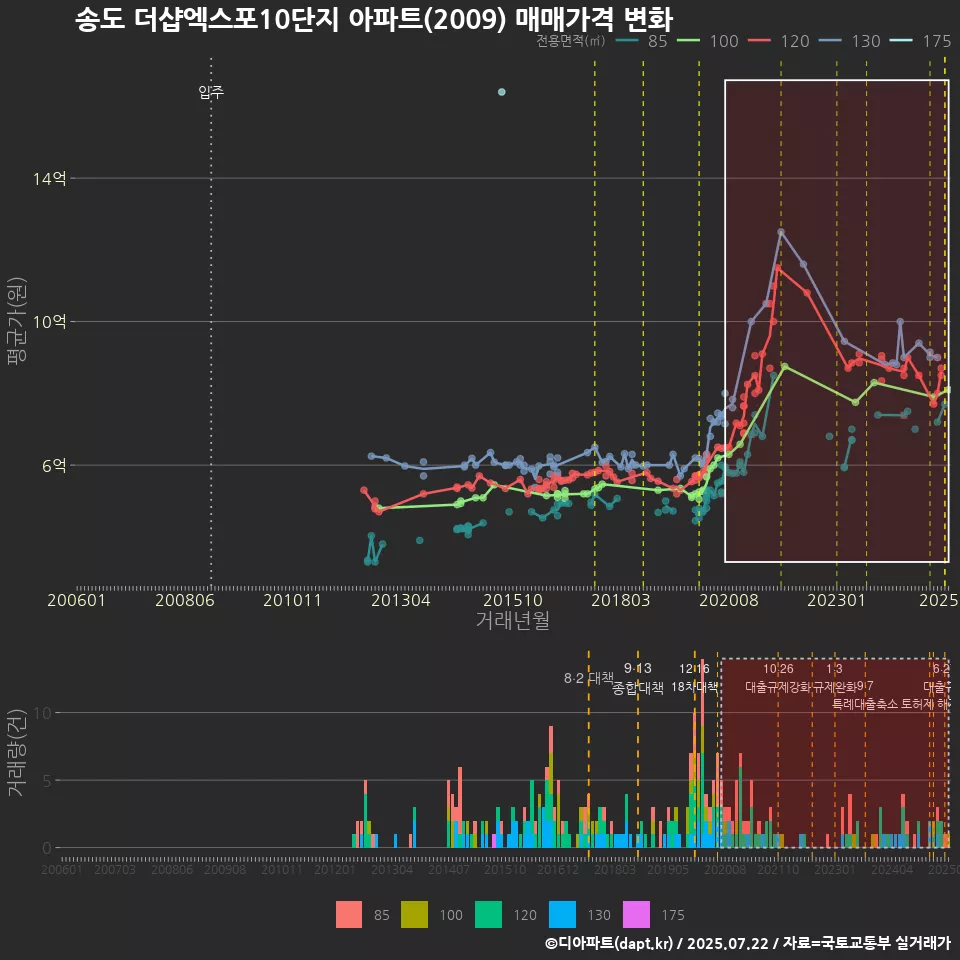Click the 200601 x-axis label on price chart

[76, 600]
